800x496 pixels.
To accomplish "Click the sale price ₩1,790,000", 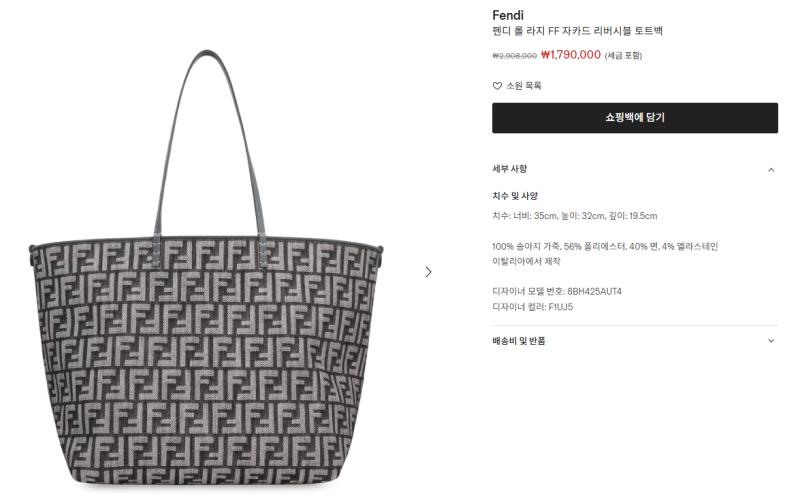I will 570,55.
